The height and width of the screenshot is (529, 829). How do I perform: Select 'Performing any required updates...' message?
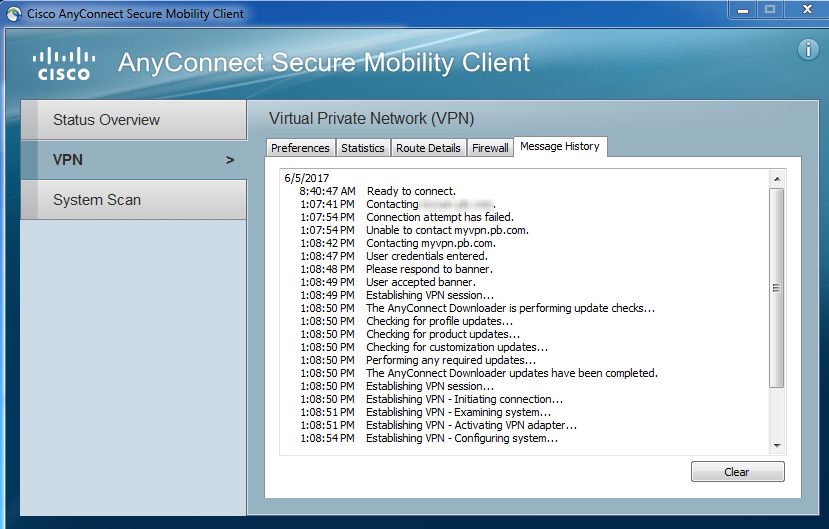[451, 360]
